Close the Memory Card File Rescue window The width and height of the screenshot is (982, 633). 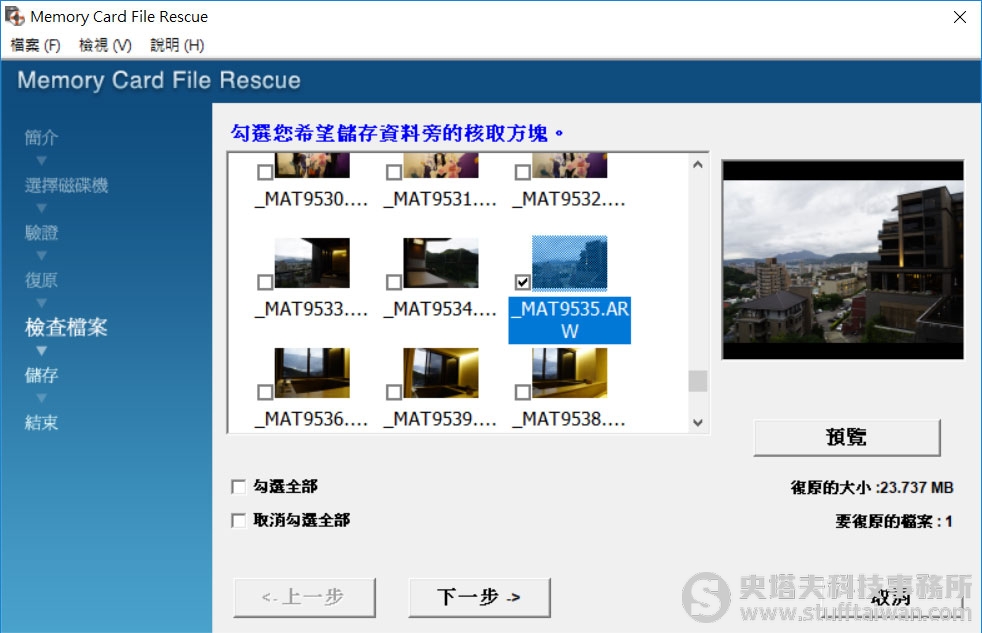click(x=959, y=17)
